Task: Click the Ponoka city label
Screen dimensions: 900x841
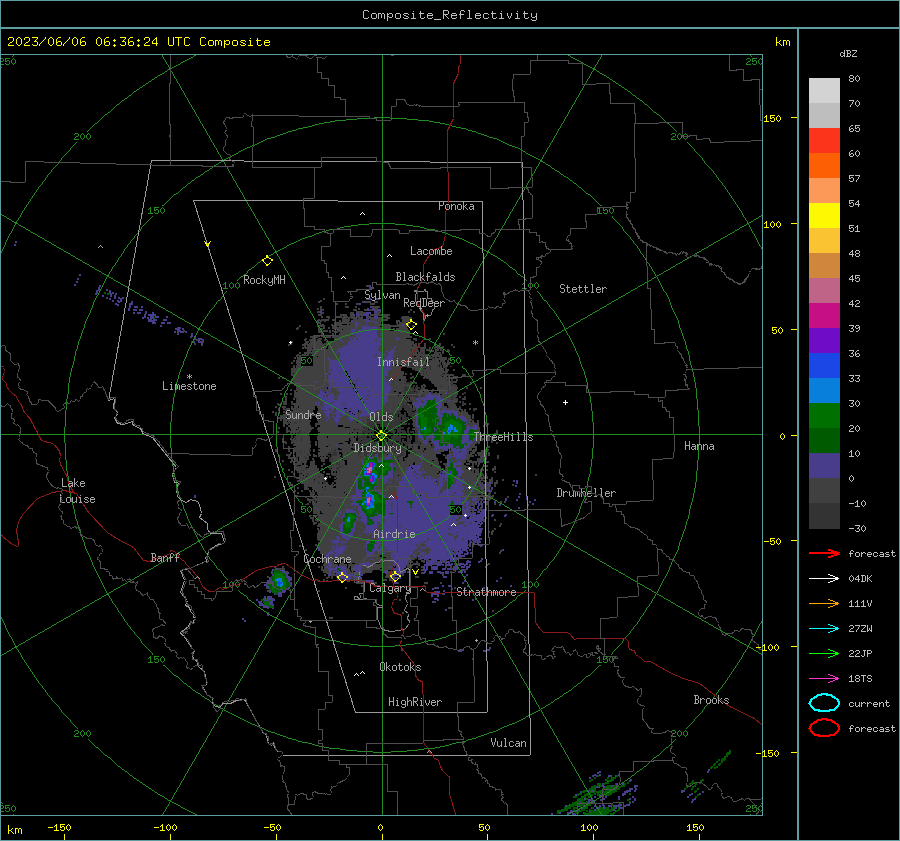Action: tap(456, 206)
